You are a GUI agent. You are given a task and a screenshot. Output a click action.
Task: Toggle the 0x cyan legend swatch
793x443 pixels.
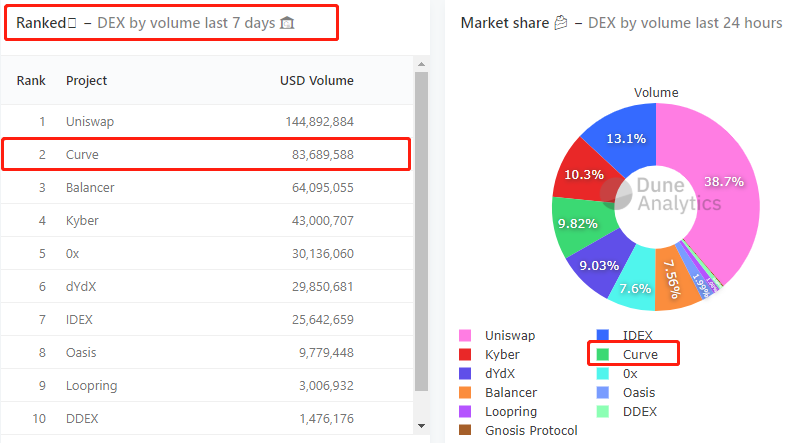[x=602, y=373]
